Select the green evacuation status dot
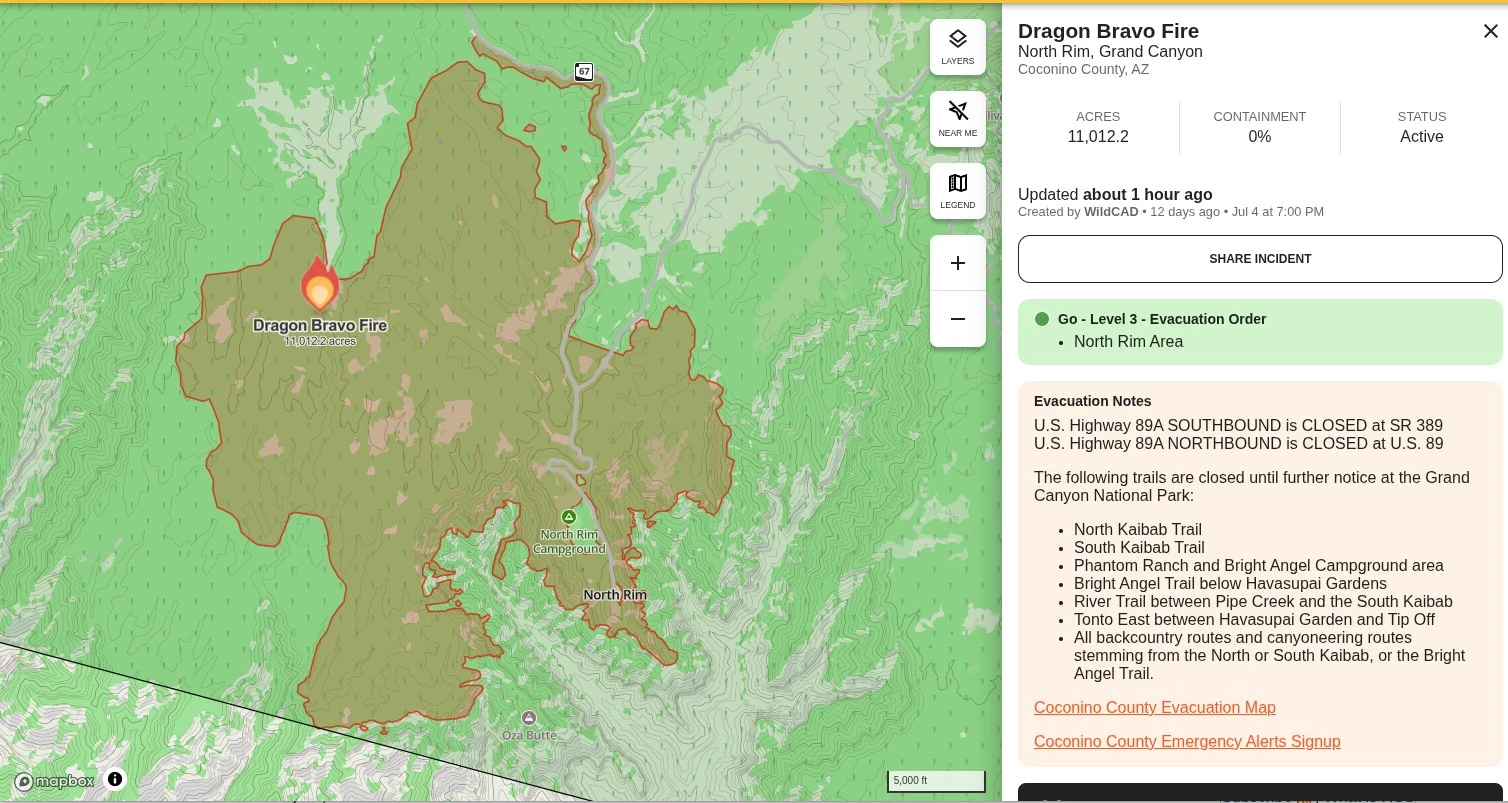This screenshot has width=1508, height=803. [1042, 319]
